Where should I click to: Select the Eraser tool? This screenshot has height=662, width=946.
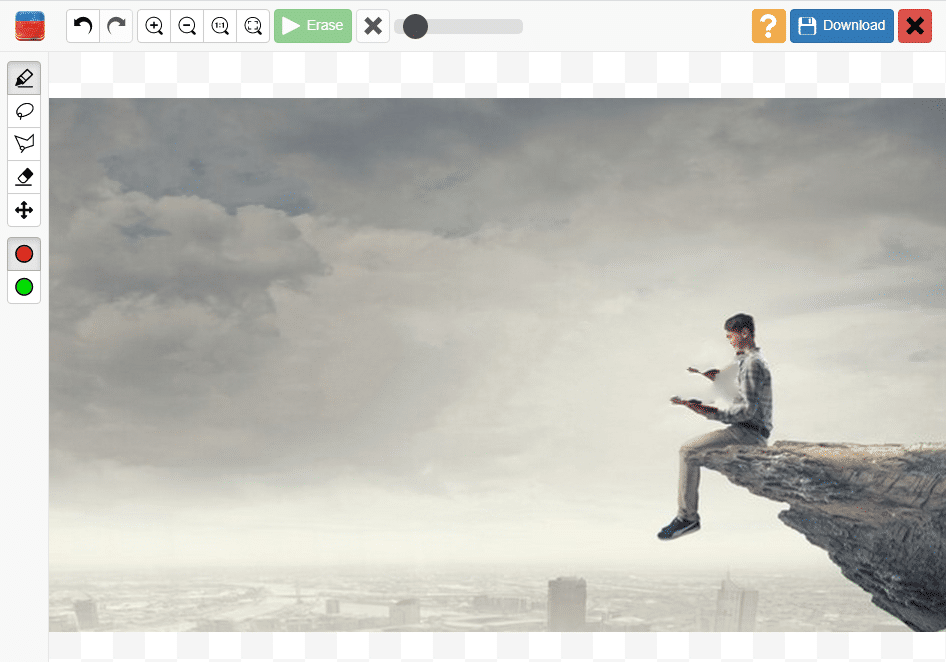[x=24, y=177]
